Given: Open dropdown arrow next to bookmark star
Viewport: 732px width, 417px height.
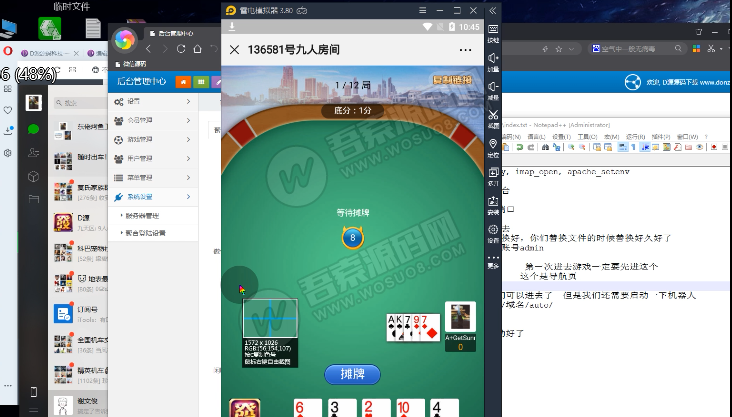Looking at the screenshot, I should 571,49.
